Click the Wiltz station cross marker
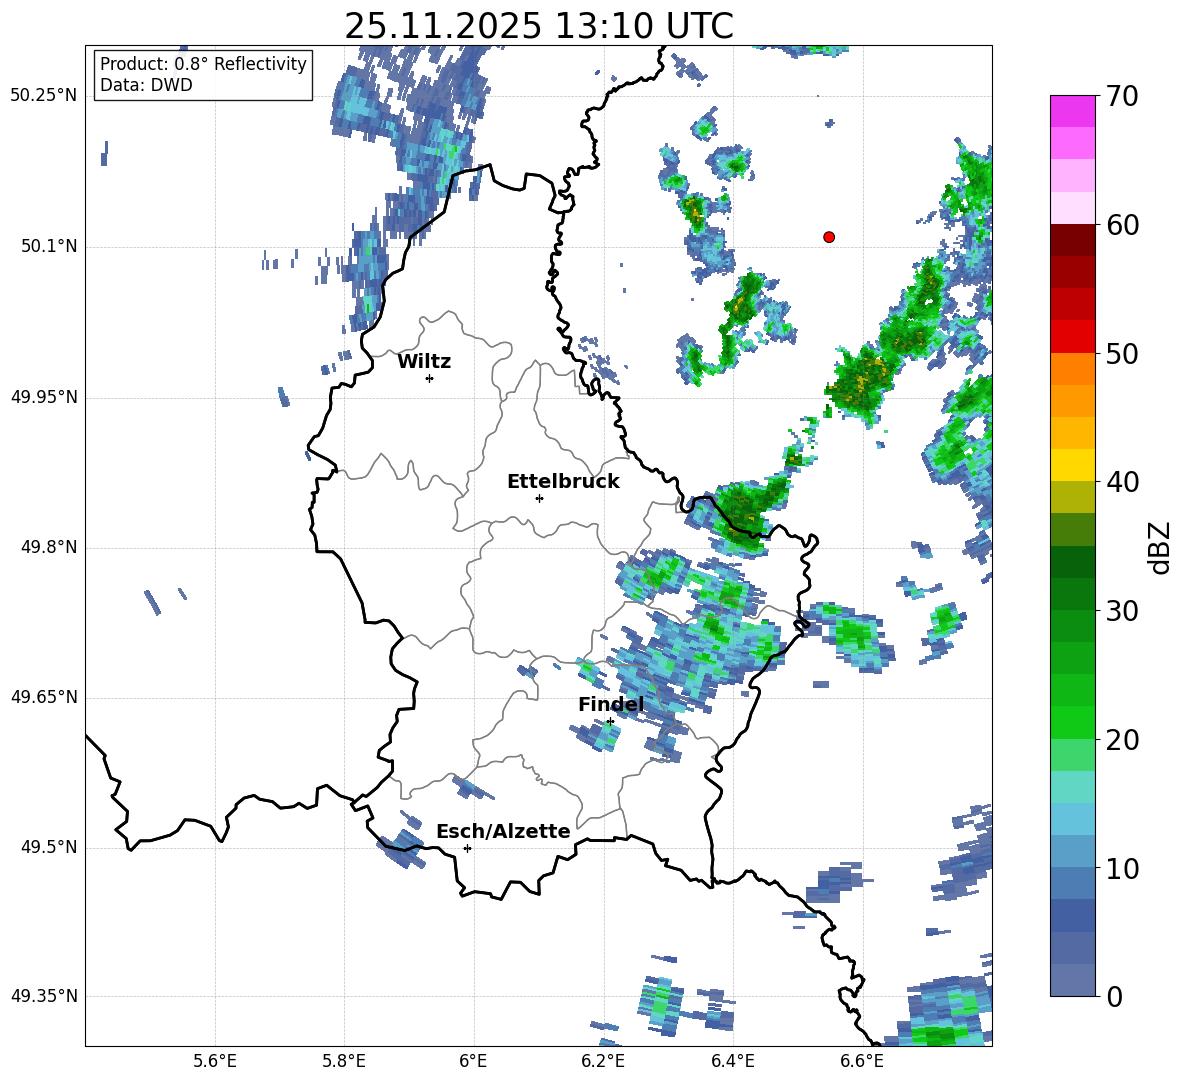 tap(430, 378)
